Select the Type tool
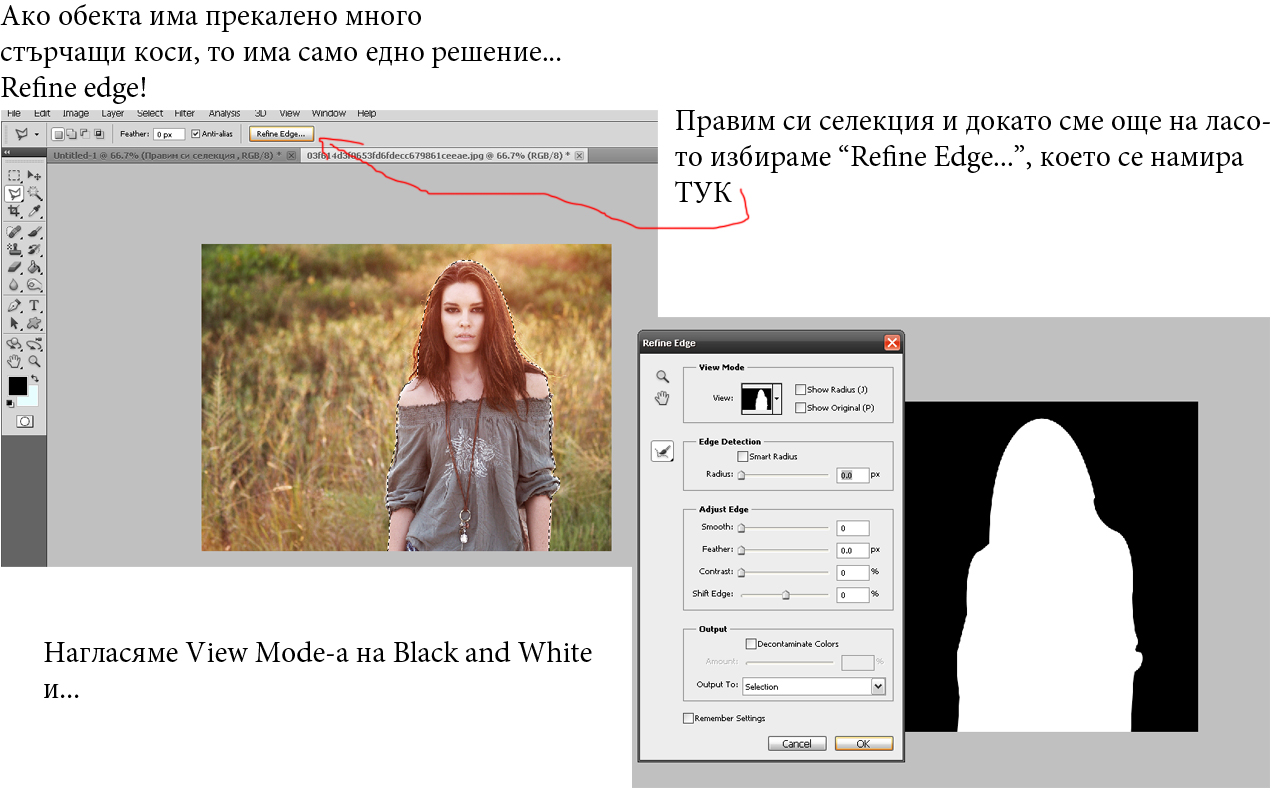The image size is (1280, 800). coord(34,305)
